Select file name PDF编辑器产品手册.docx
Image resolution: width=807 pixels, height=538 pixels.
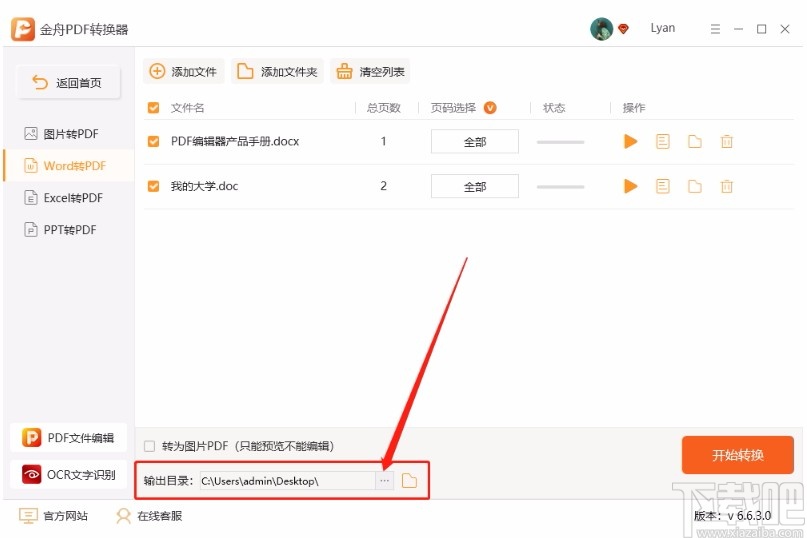click(x=235, y=141)
